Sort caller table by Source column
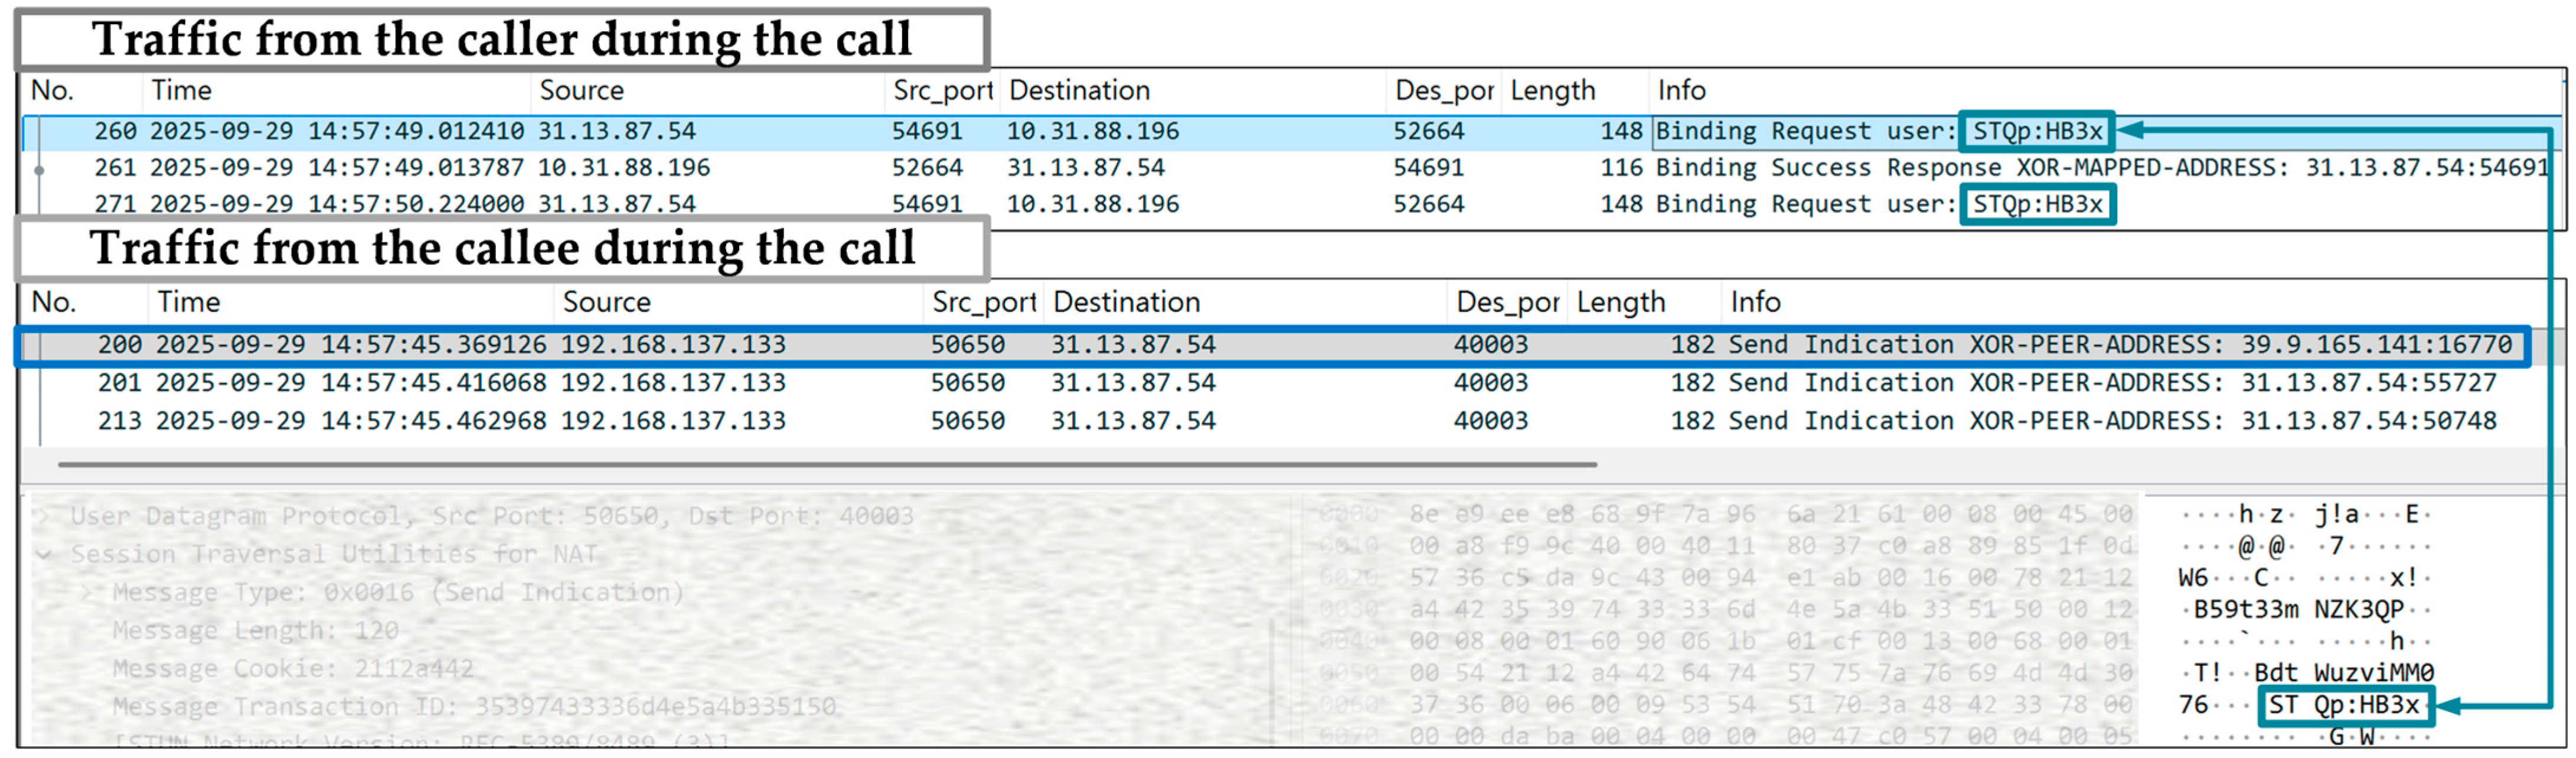This screenshot has height=758, width=2576. pos(582,91)
